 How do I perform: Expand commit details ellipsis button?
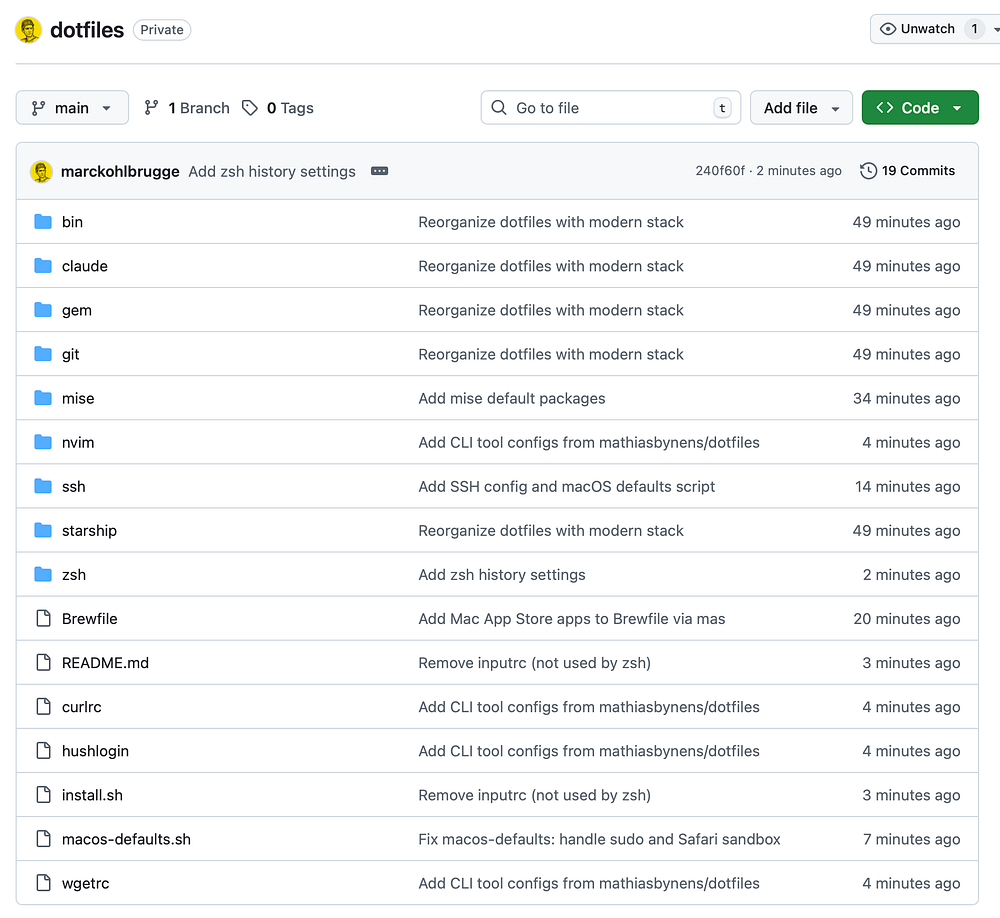coord(379,171)
